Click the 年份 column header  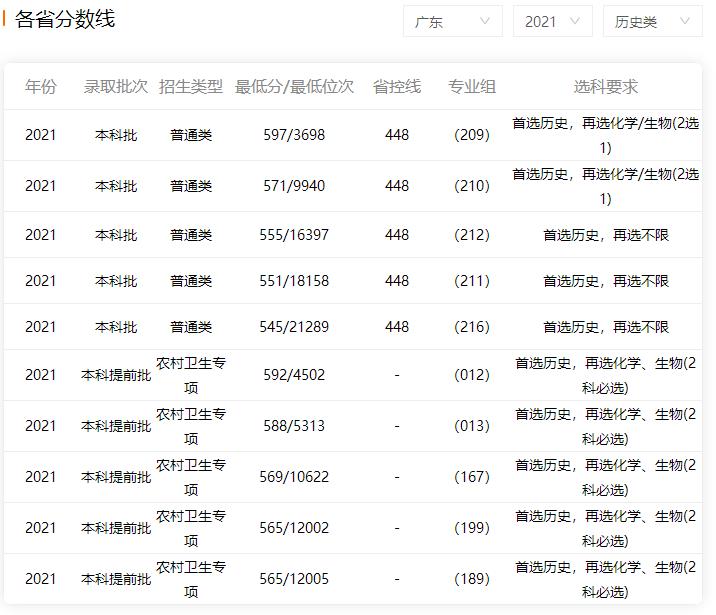pos(41,87)
